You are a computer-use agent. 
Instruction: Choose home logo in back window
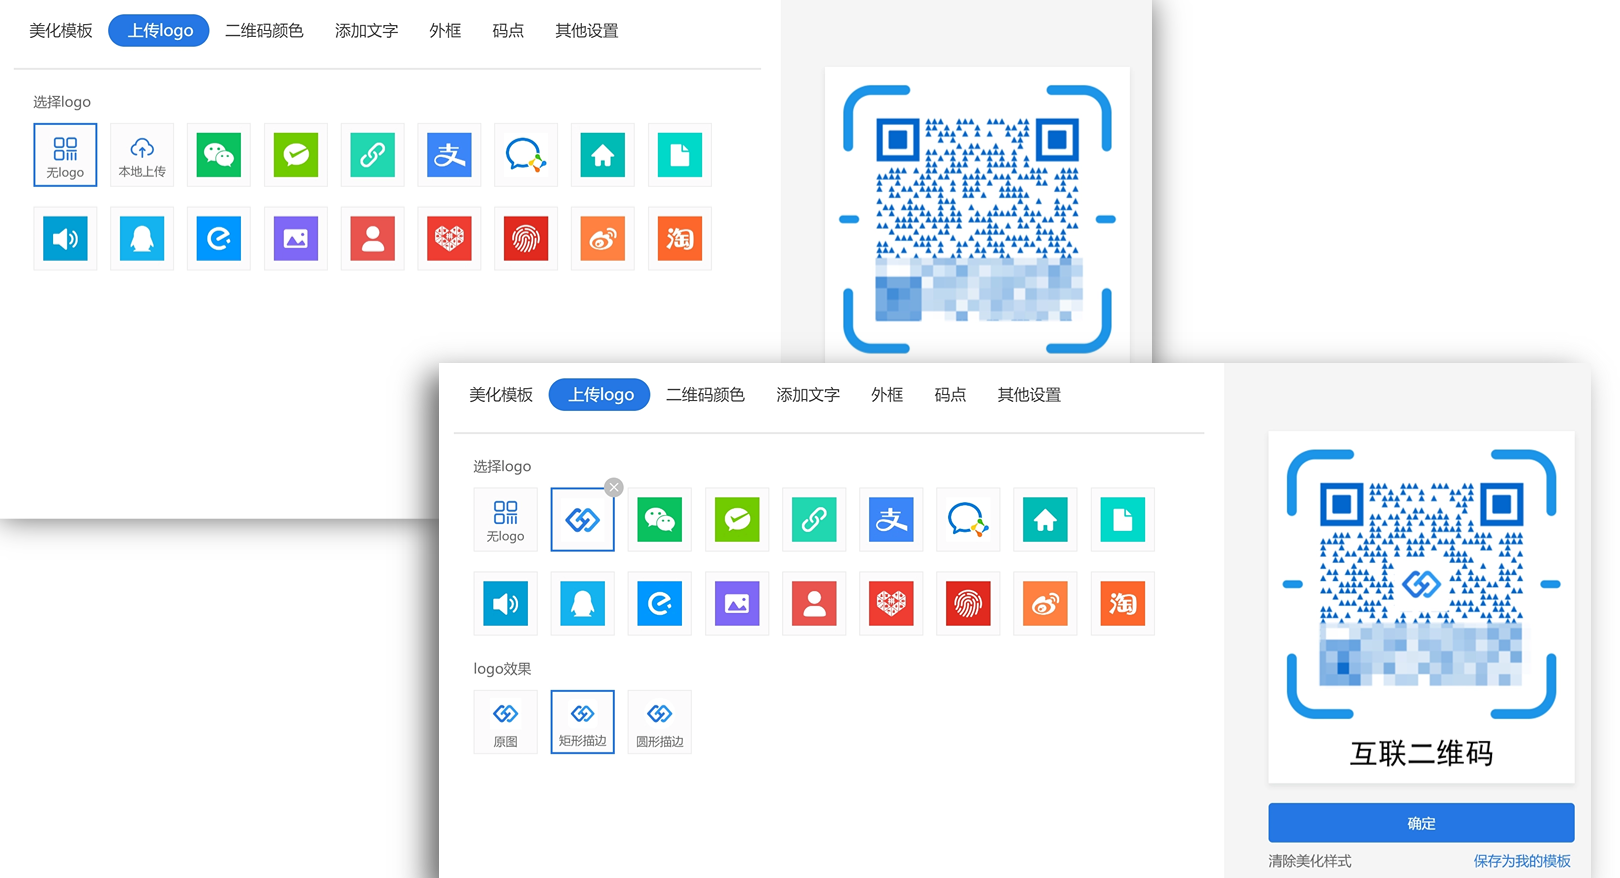click(603, 155)
